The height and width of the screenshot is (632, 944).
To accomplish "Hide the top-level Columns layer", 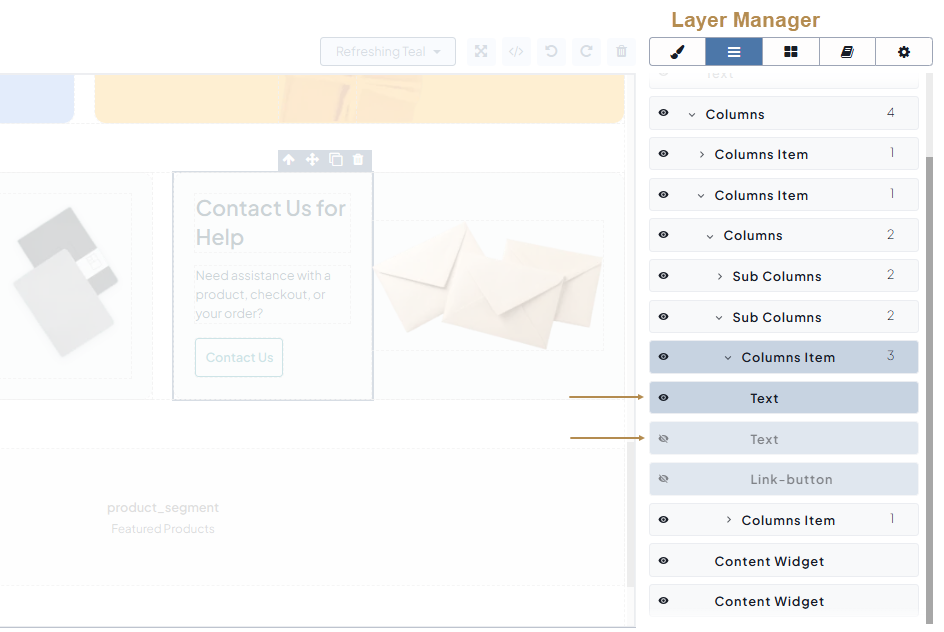I will (x=663, y=114).
